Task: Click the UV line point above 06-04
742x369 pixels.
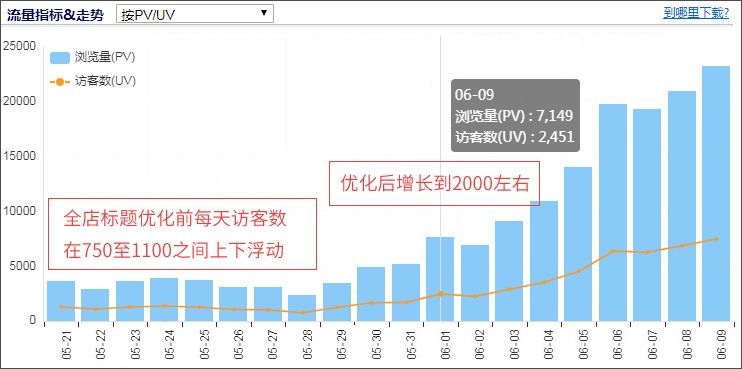Action: tap(544, 282)
